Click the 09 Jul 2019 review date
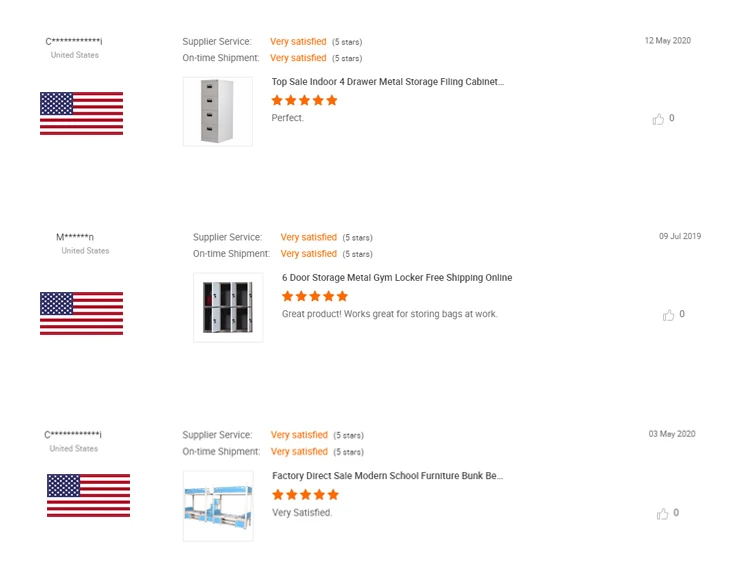 (680, 237)
